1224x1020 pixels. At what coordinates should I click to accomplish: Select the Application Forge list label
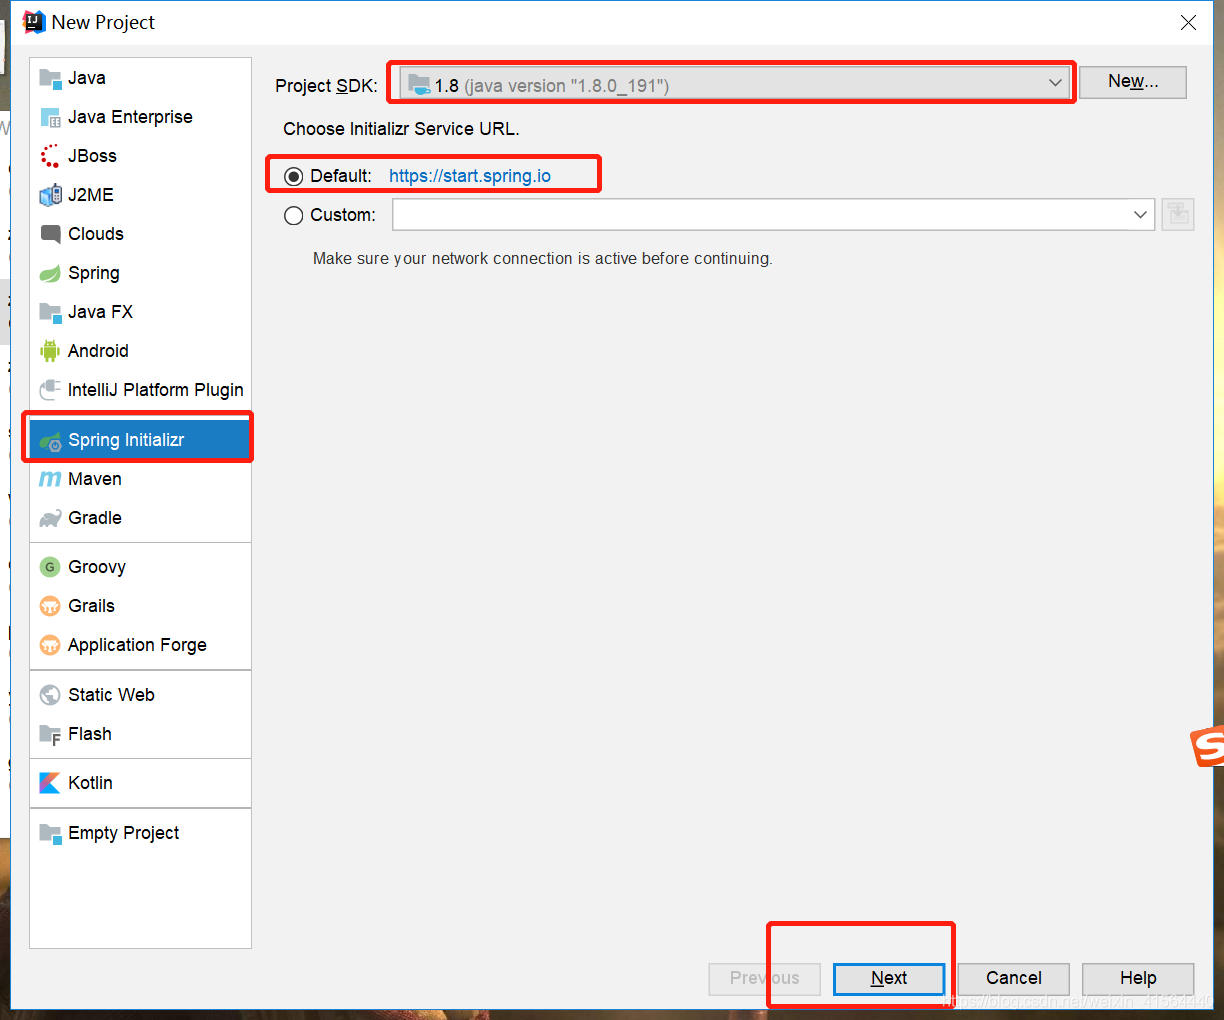(138, 645)
